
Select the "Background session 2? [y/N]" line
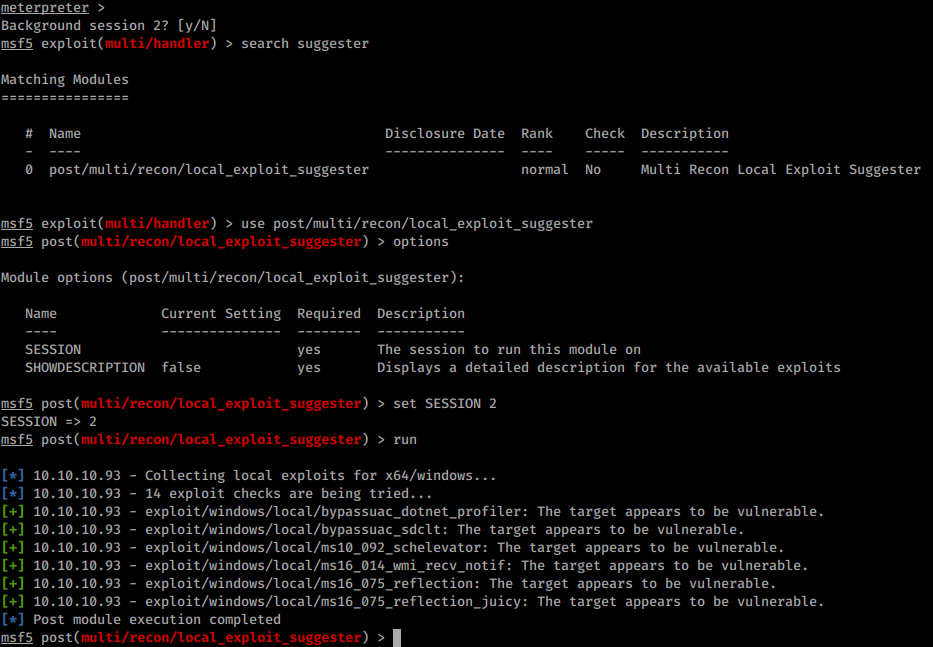click(x=109, y=26)
